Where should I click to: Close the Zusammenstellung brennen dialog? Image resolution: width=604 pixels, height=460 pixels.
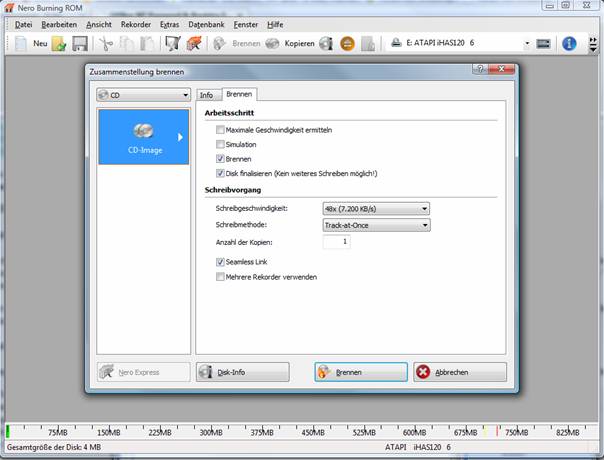(x=501, y=69)
